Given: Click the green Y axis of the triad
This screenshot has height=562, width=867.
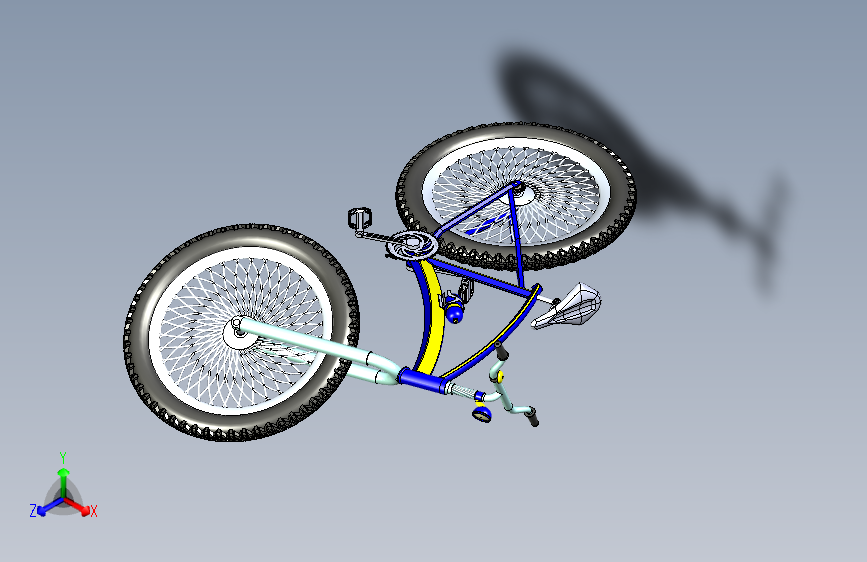Looking at the screenshot, I should 64,482.
